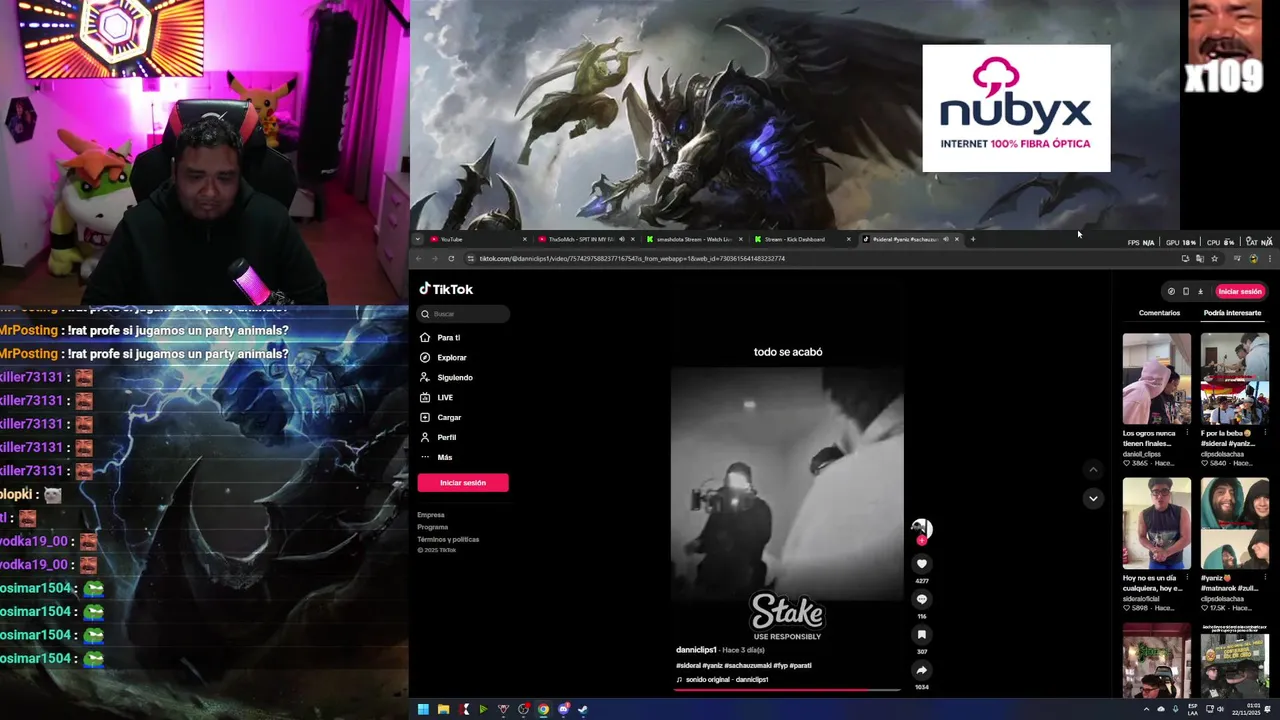Reload the TikTok page in browser
The image size is (1280, 720).
[x=451, y=258]
